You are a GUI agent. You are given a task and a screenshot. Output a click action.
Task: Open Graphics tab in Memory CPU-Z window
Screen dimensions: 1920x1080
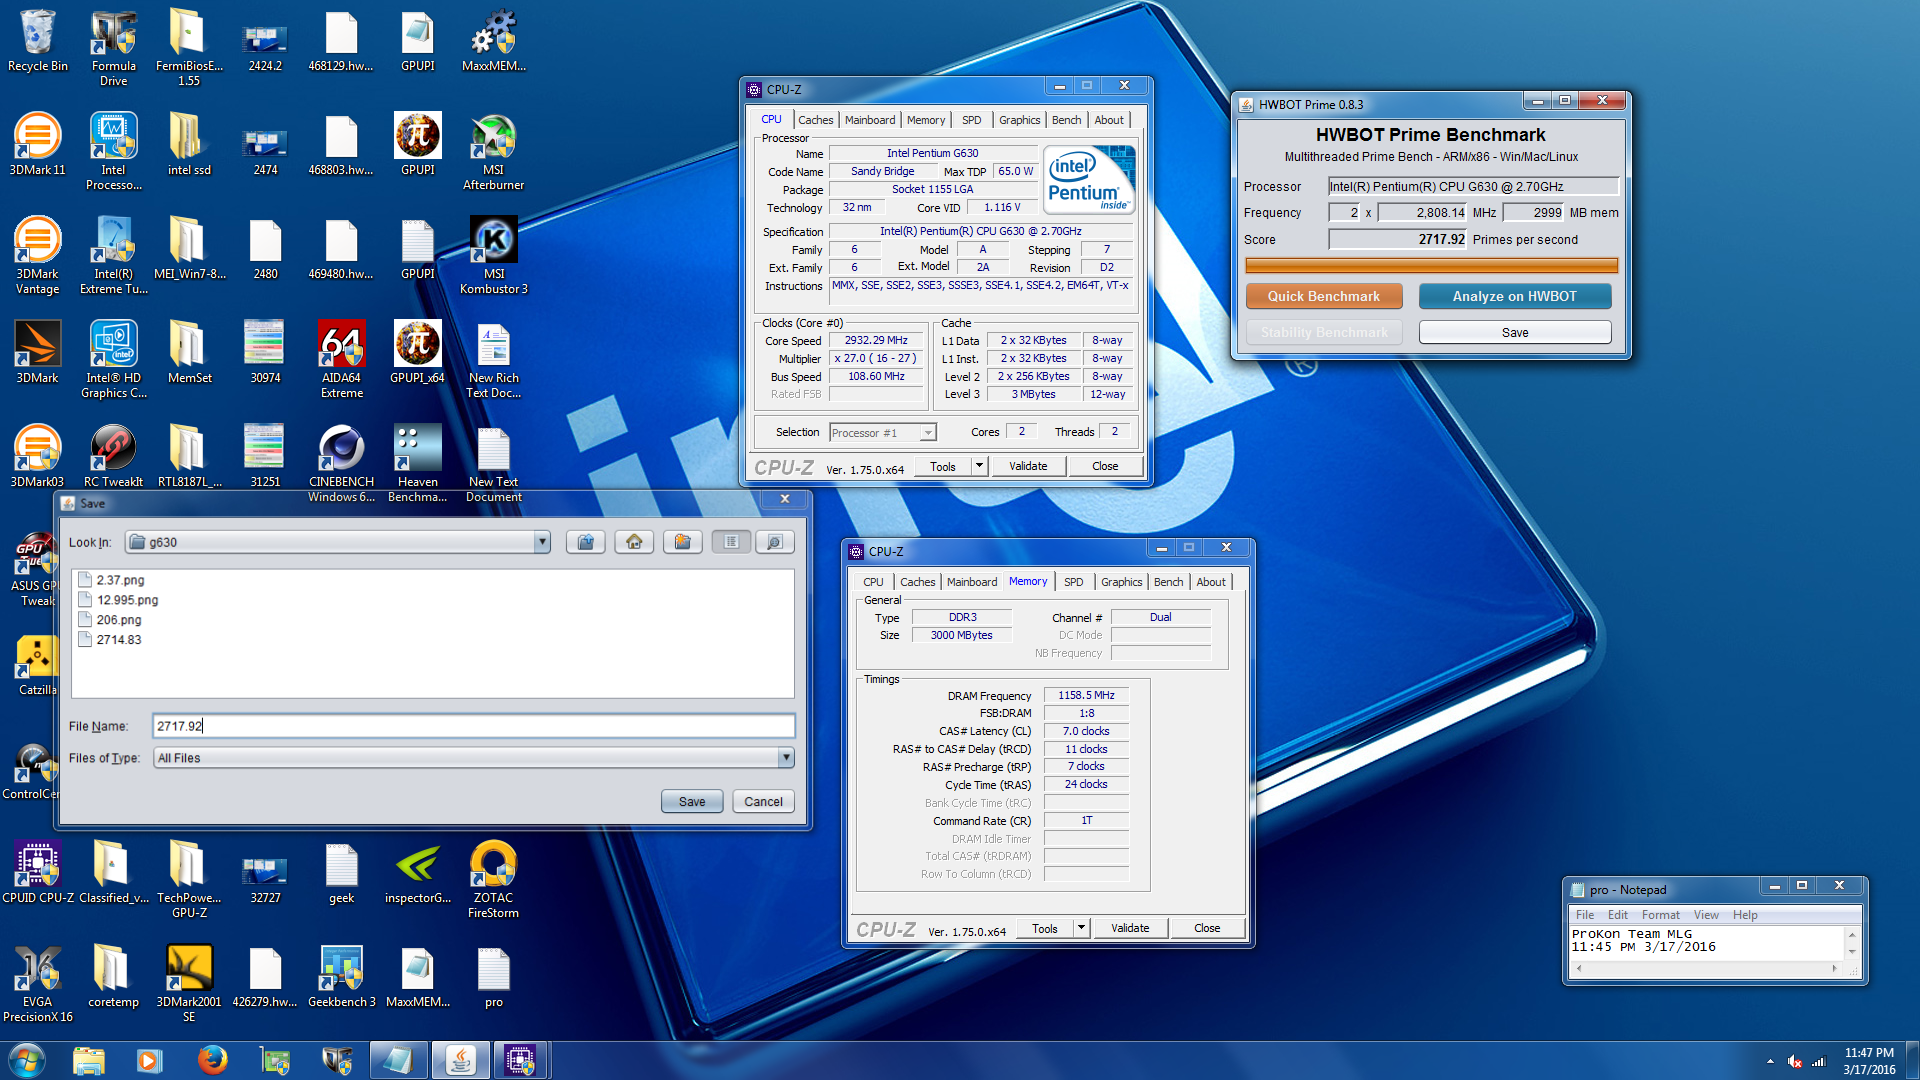[1121, 582]
